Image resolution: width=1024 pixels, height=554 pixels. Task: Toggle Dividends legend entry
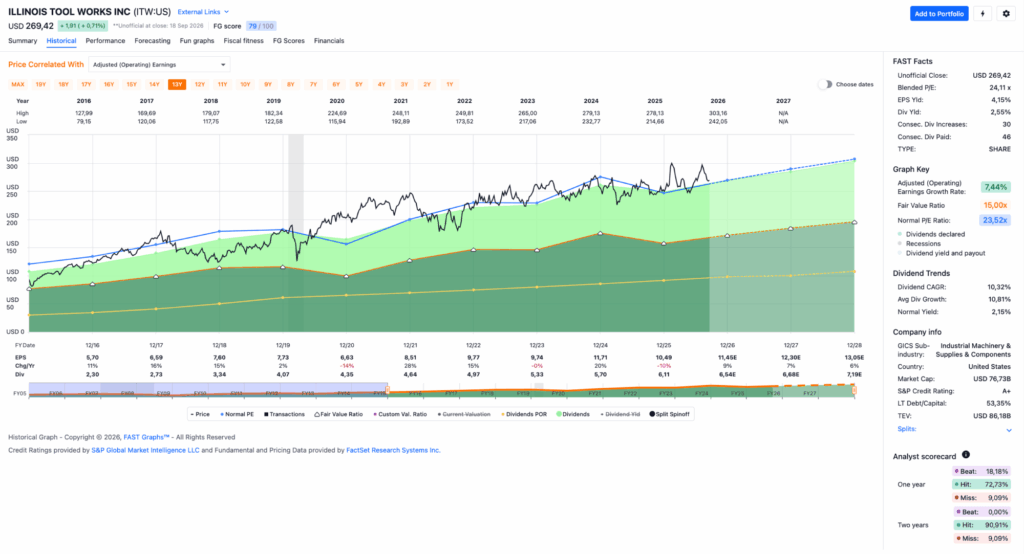573,414
